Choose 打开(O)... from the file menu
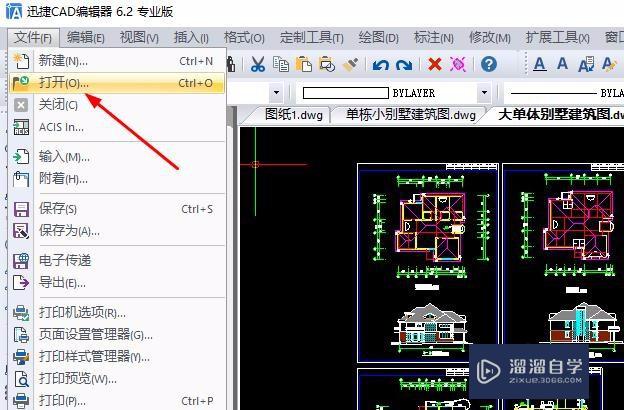This screenshot has height=410, width=624. click(x=117, y=83)
